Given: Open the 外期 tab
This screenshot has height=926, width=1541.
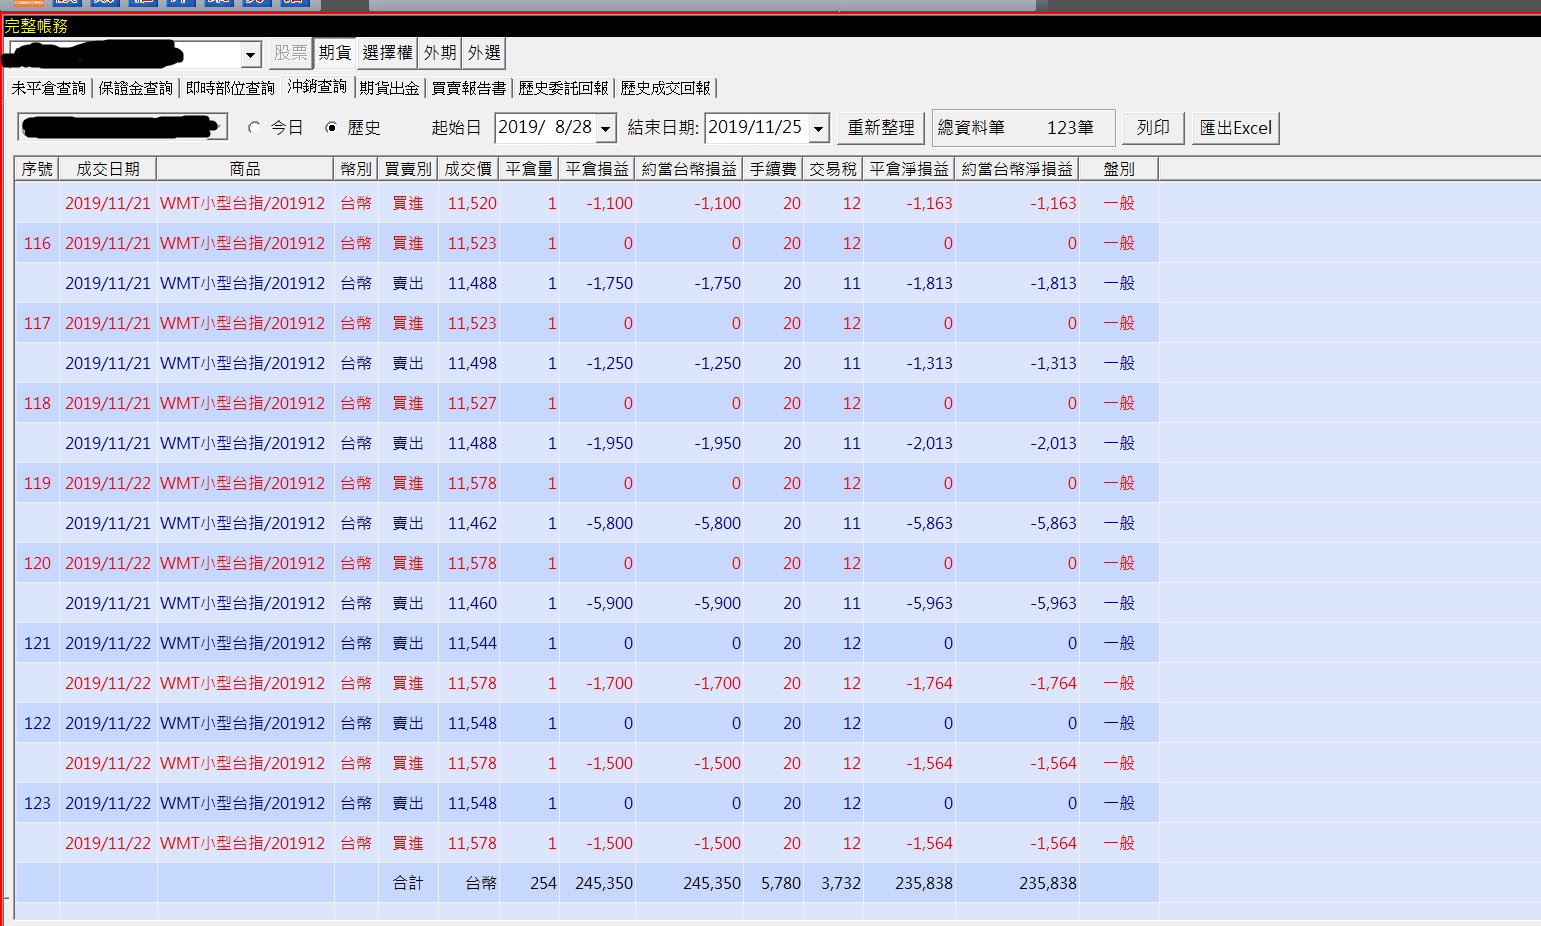Looking at the screenshot, I should [x=440, y=53].
